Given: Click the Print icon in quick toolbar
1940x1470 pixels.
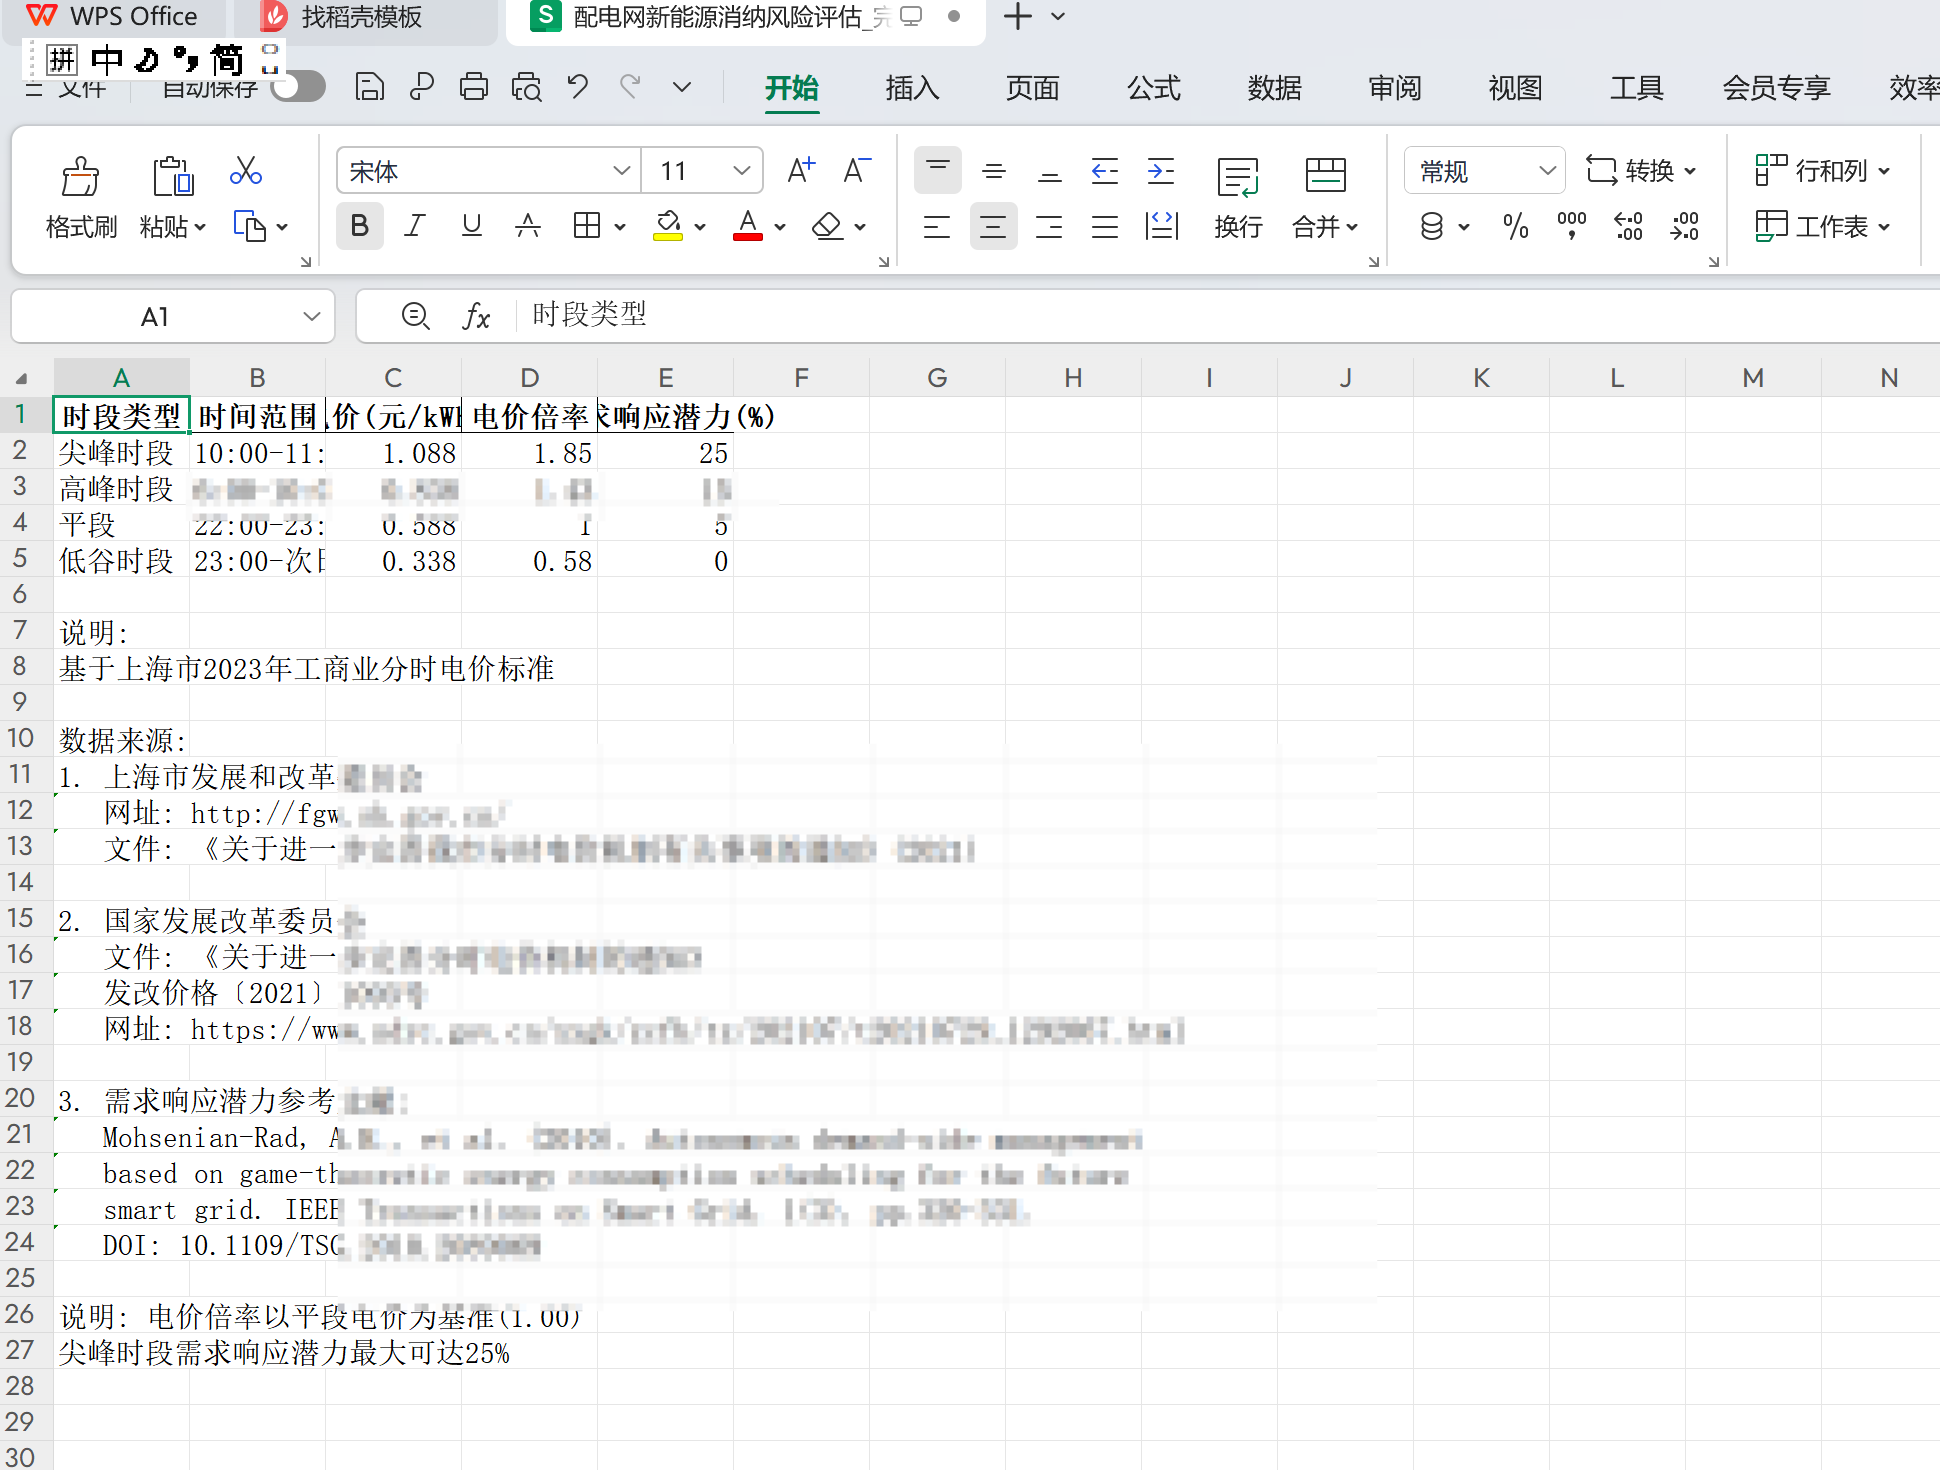Looking at the screenshot, I should click(474, 87).
